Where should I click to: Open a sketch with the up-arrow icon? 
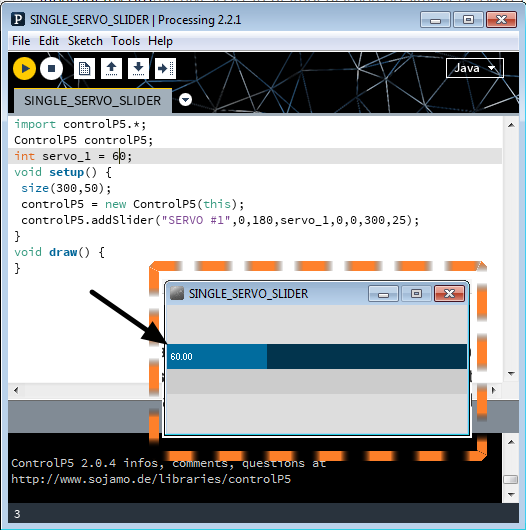coord(111,69)
